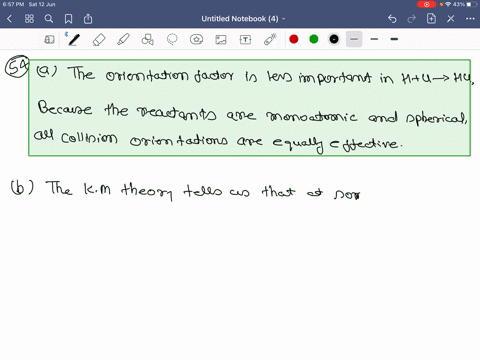Open the three-dot more options menu
This screenshot has width=480, height=360.
(x=470, y=19)
